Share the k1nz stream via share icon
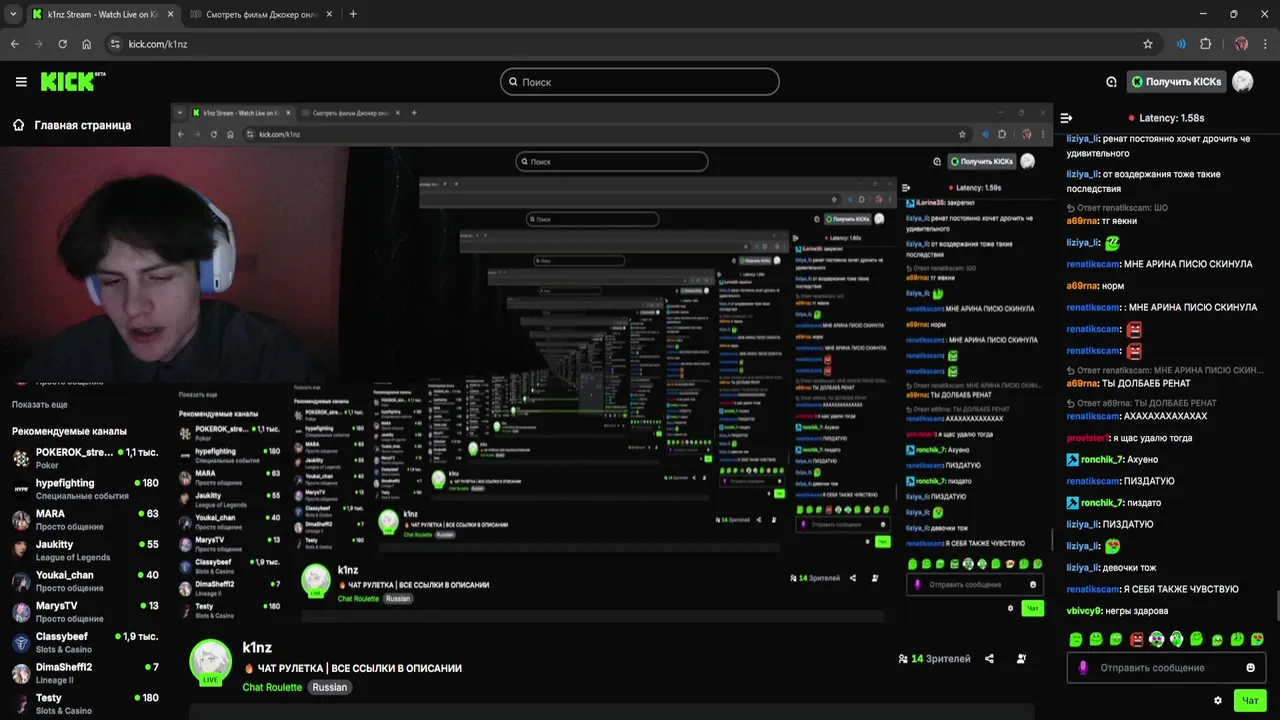This screenshot has width=1280, height=720. click(989, 659)
